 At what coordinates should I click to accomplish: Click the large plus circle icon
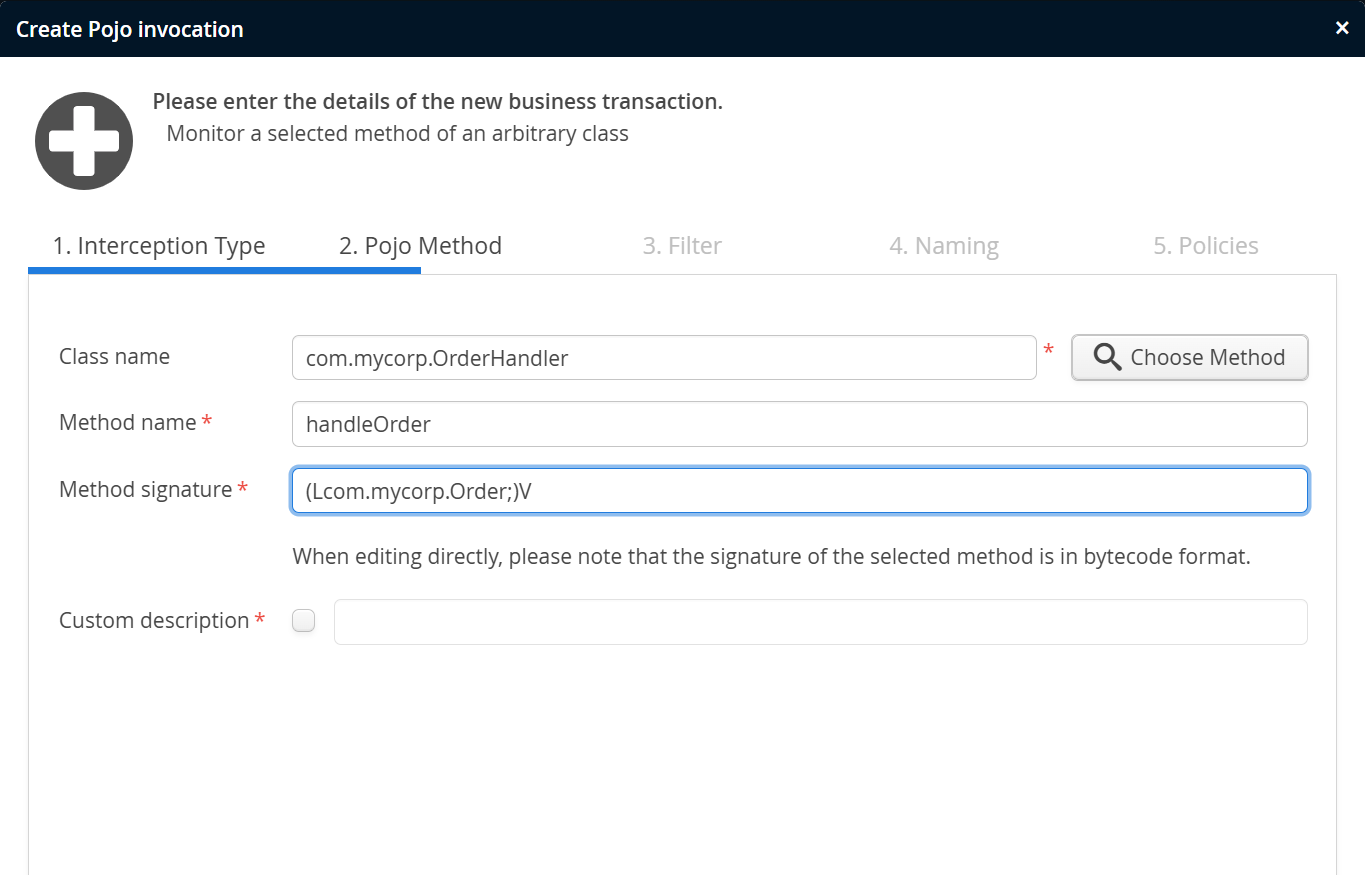(x=84, y=141)
